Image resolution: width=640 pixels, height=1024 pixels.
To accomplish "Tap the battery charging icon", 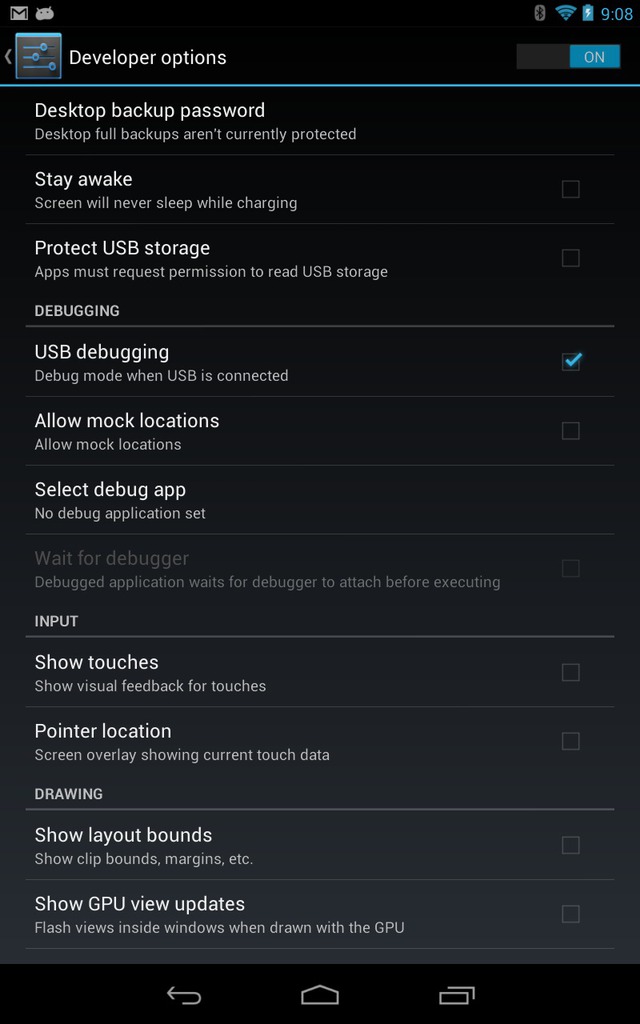I will (x=588, y=13).
